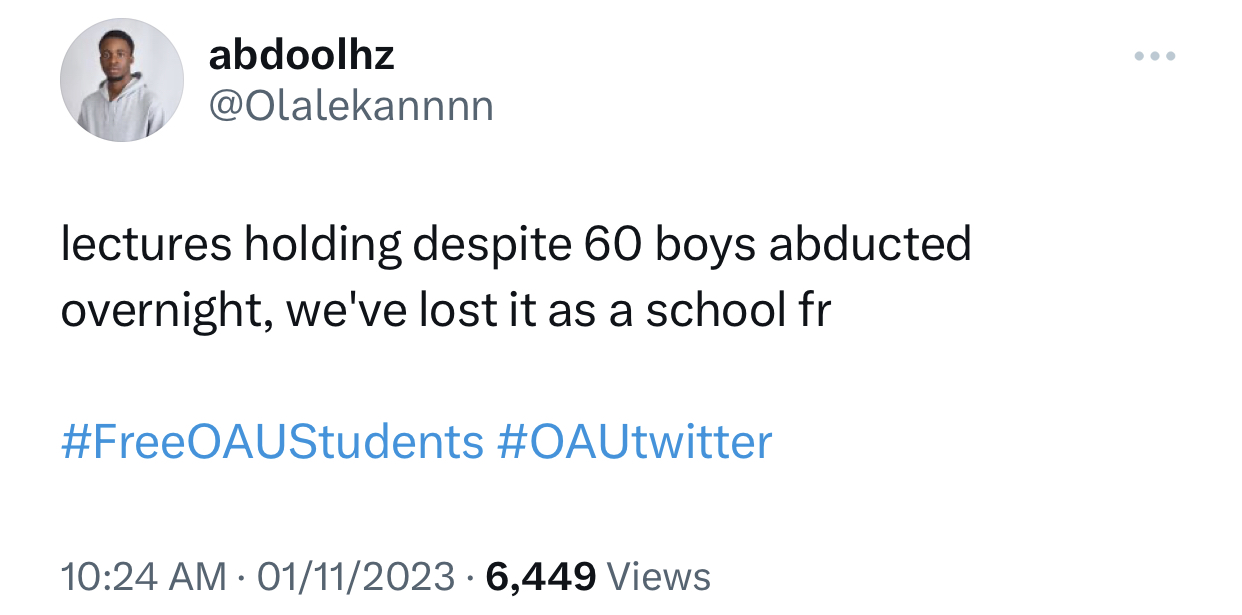1242x615 pixels.
Task: Click the 6,449 view count number
Action: pyautogui.click(x=540, y=576)
